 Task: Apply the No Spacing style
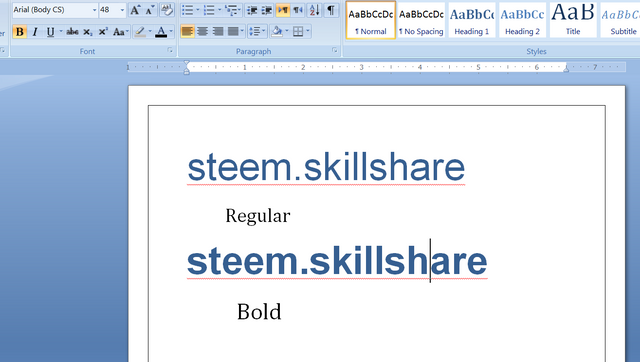tap(421, 20)
